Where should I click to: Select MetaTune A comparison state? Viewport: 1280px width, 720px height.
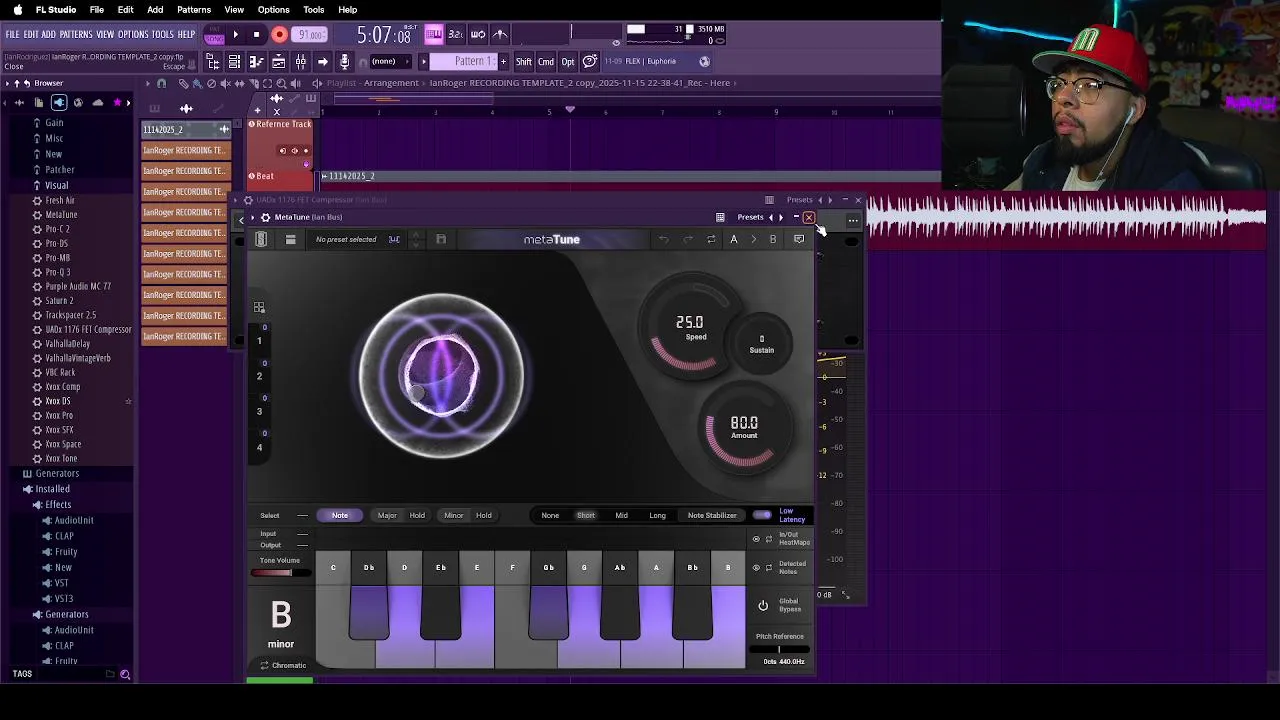[x=734, y=239]
